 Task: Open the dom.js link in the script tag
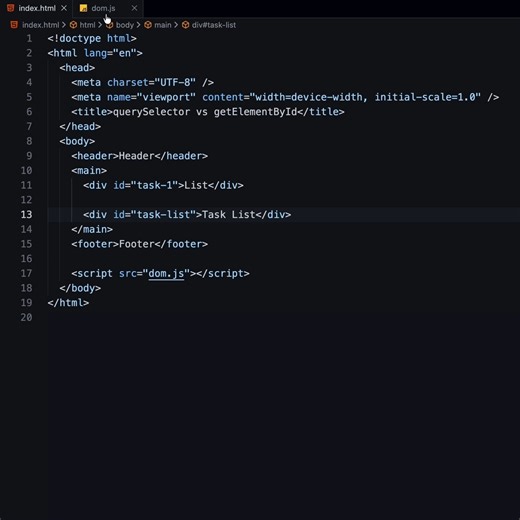tap(166, 273)
